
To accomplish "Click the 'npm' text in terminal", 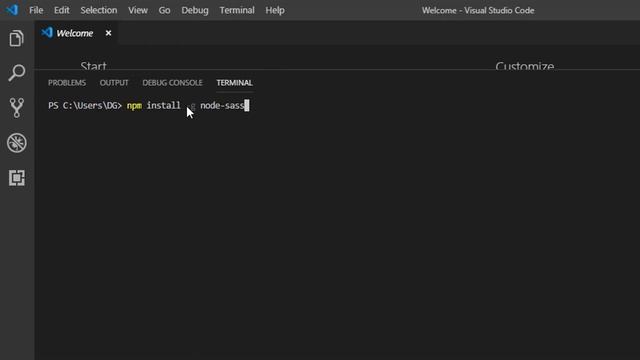I will tap(134, 106).
